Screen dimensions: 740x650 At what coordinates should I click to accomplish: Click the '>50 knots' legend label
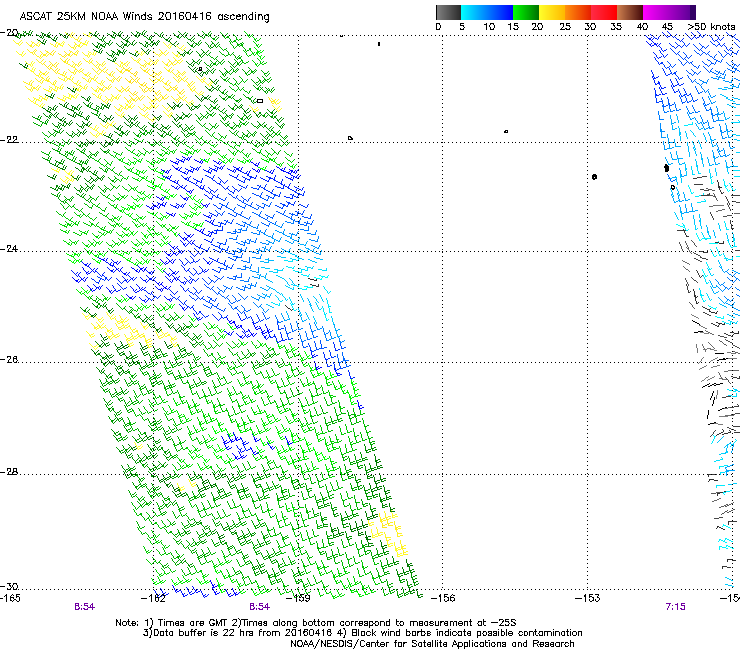click(711, 27)
